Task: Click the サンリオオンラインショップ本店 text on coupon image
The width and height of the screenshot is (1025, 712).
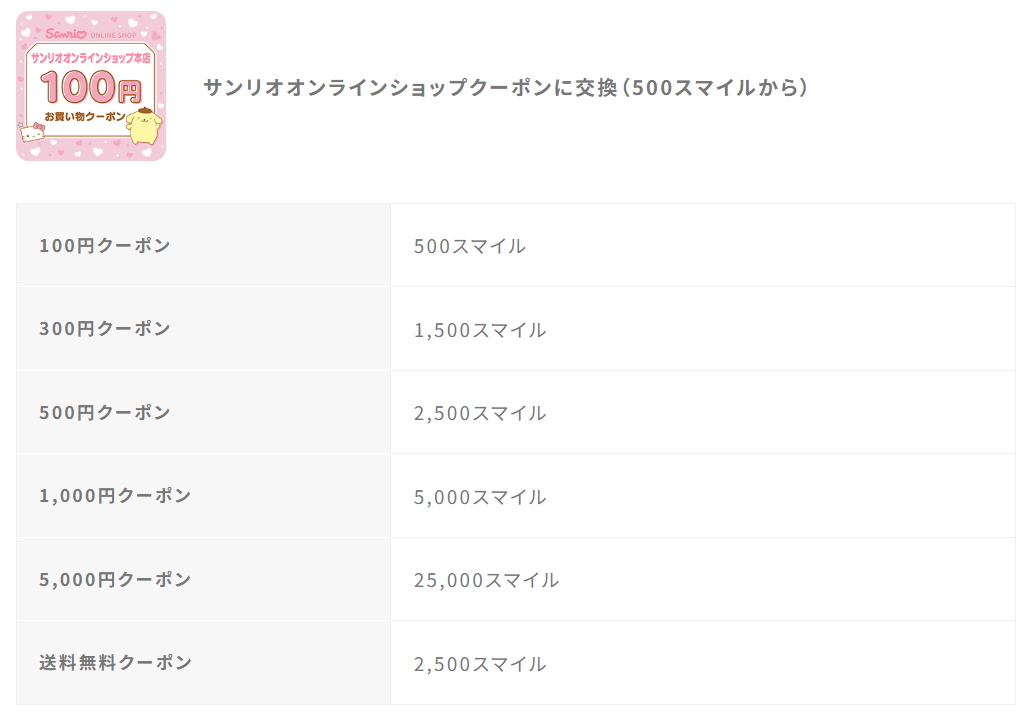Action: point(91,58)
